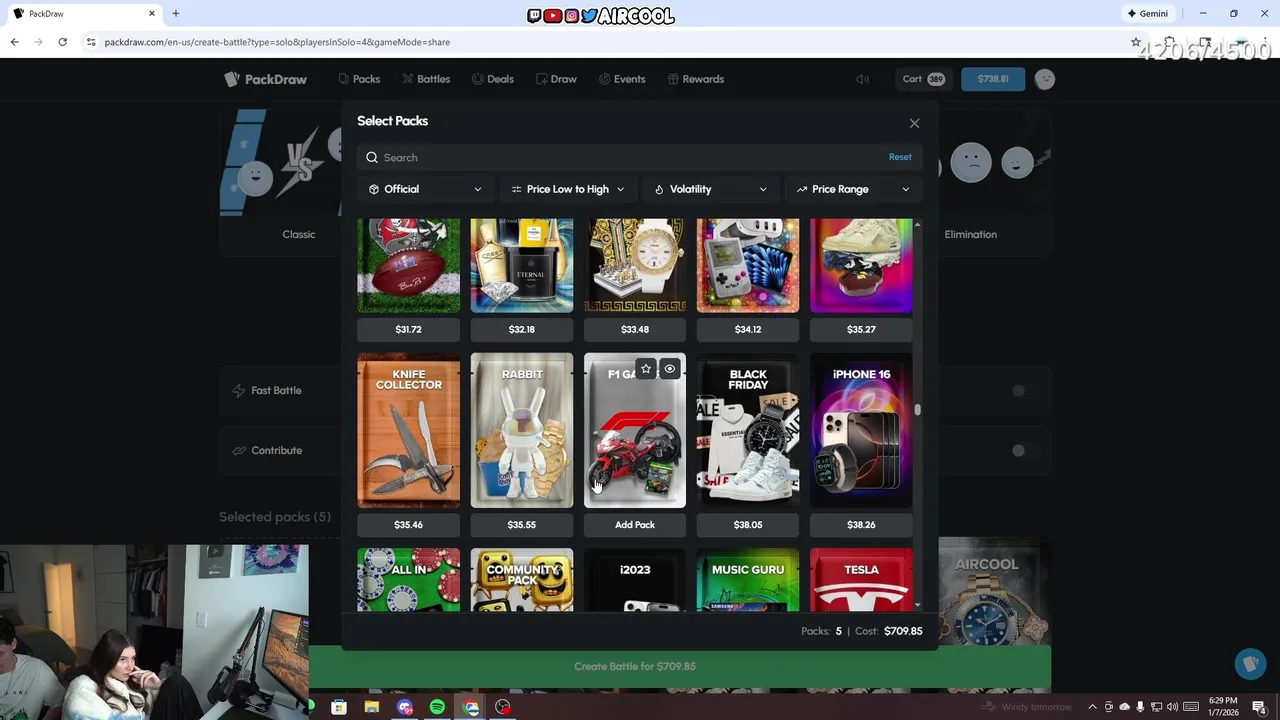The image size is (1280, 720).
Task: Reload the browser page
Action: pos(62,42)
